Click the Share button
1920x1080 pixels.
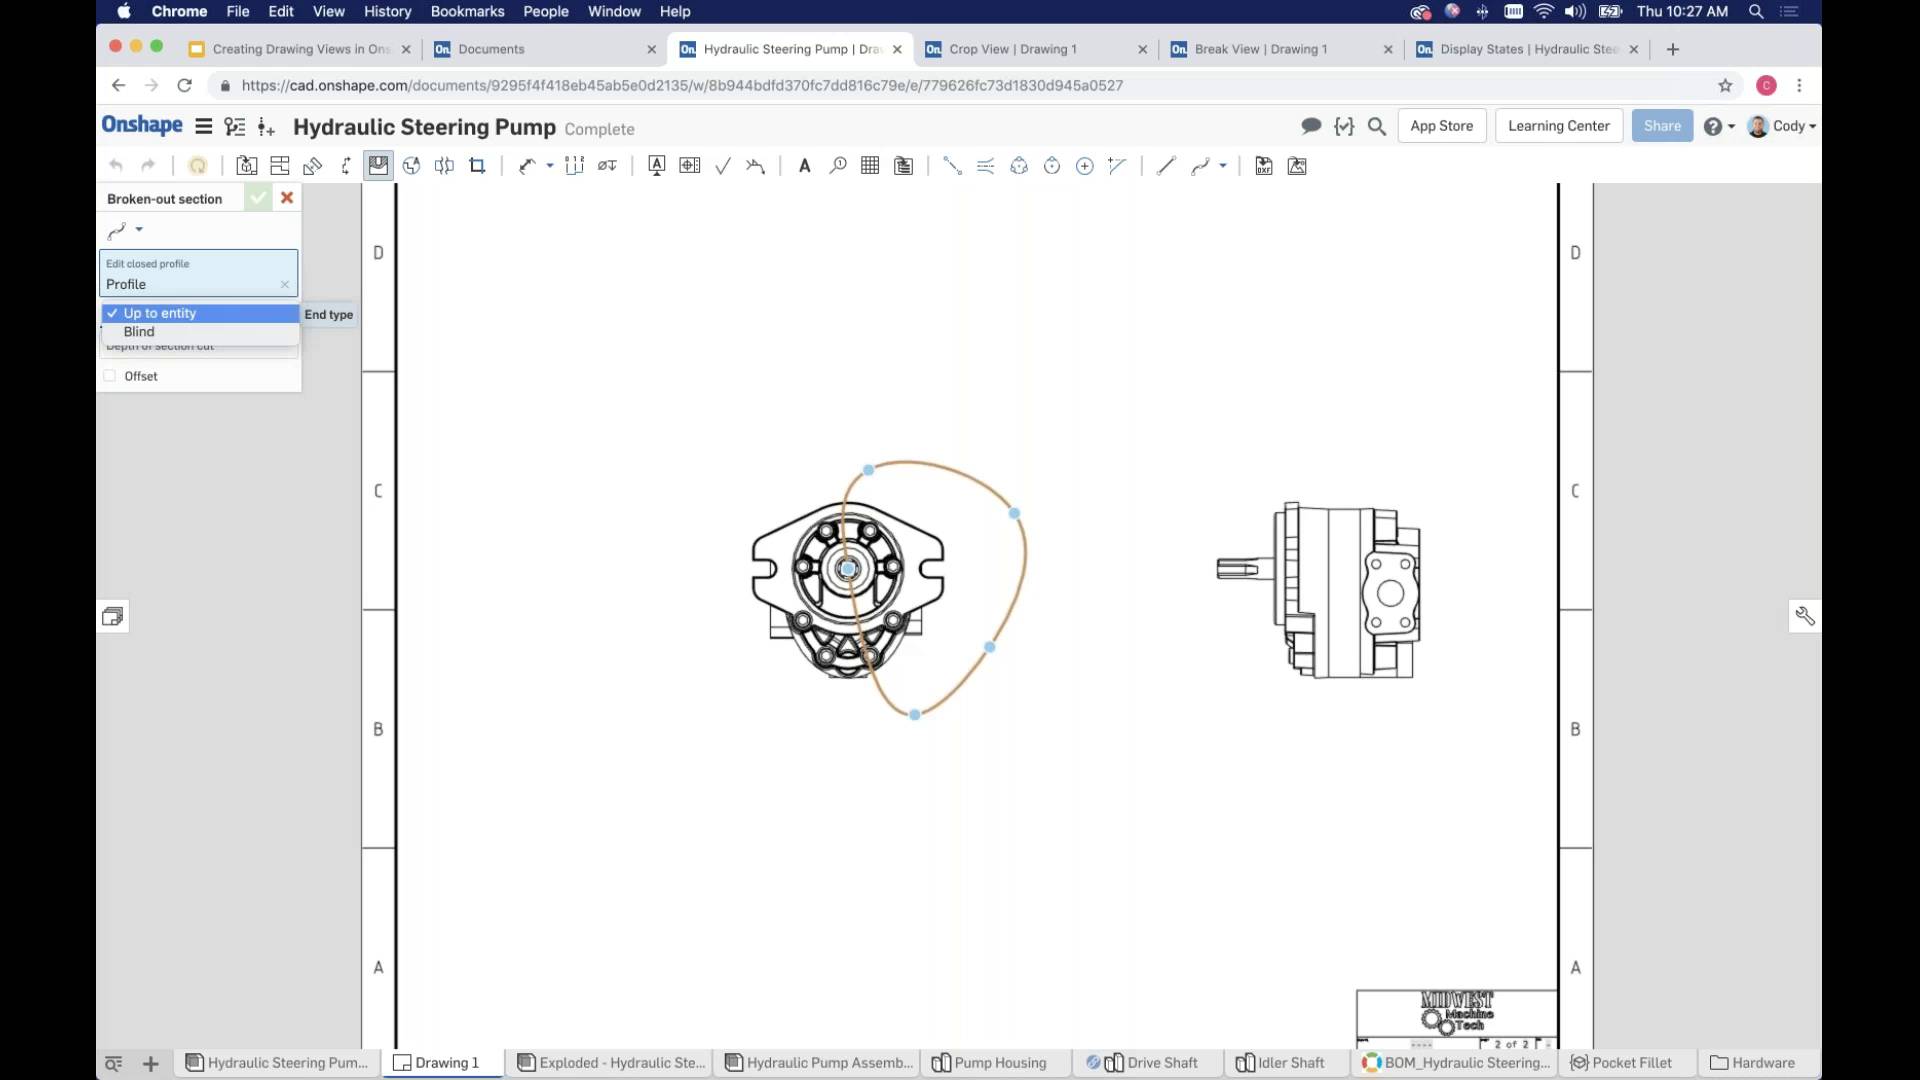1662,126
